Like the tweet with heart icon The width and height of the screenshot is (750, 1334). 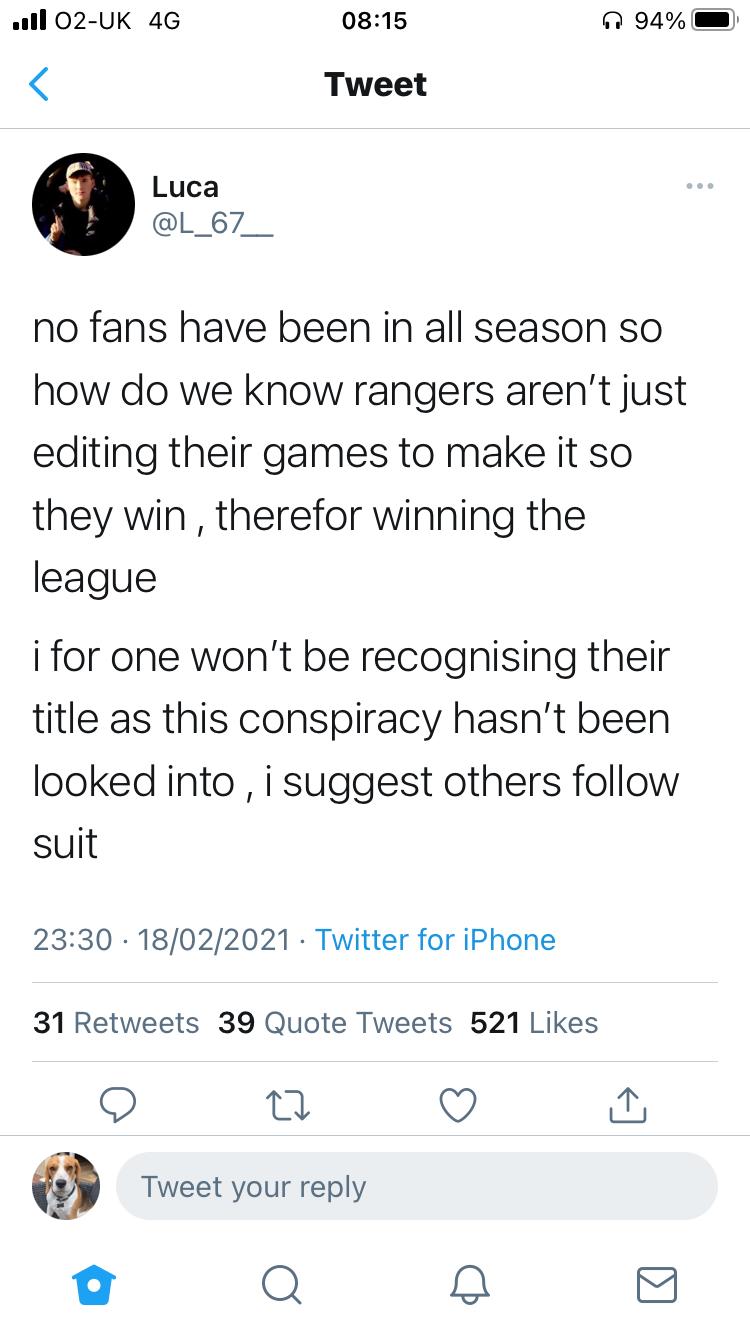point(458,1104)
